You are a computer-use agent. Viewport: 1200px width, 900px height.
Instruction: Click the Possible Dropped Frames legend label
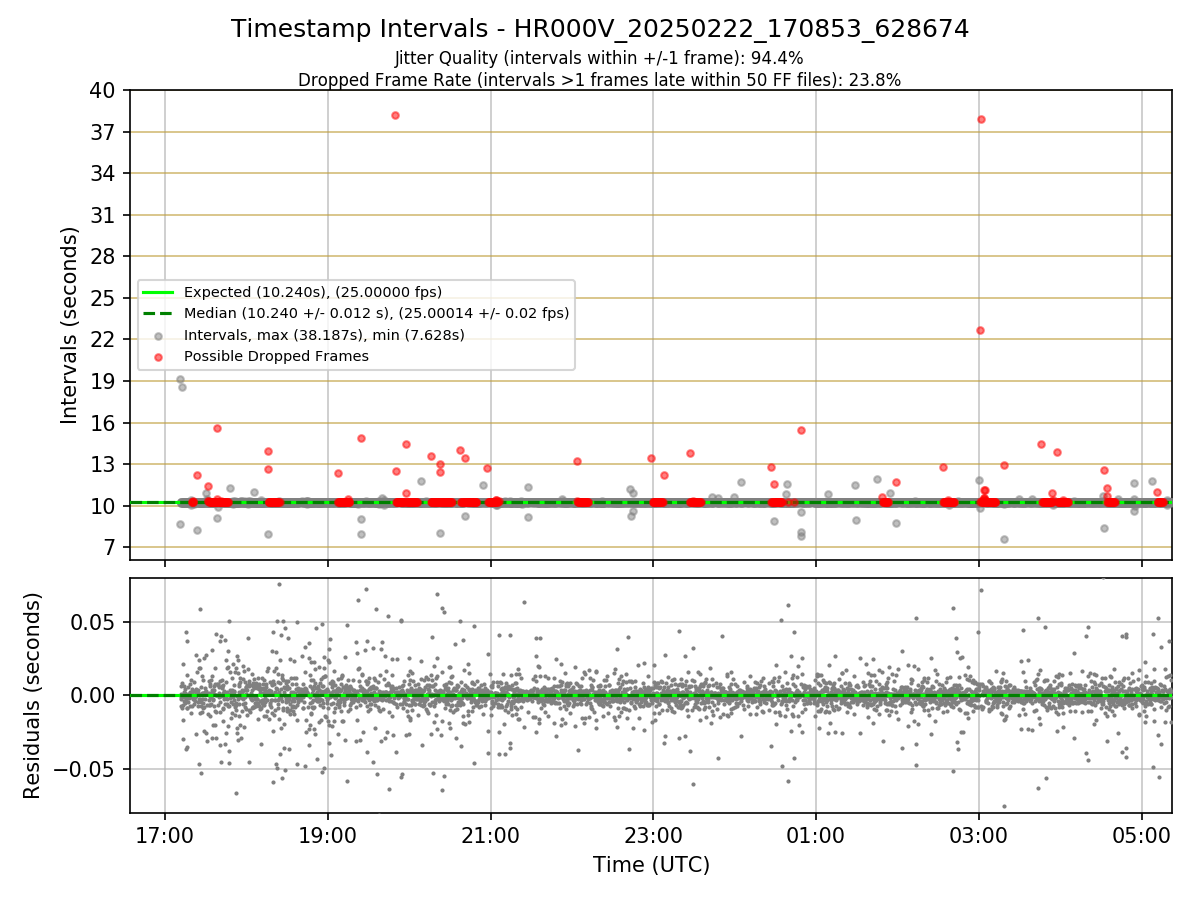click(277, 356)
